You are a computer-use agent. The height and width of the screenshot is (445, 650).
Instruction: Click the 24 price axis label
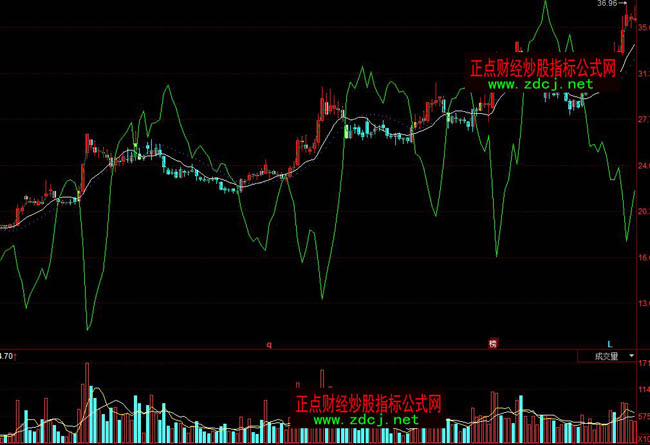[x=642, y=166]
